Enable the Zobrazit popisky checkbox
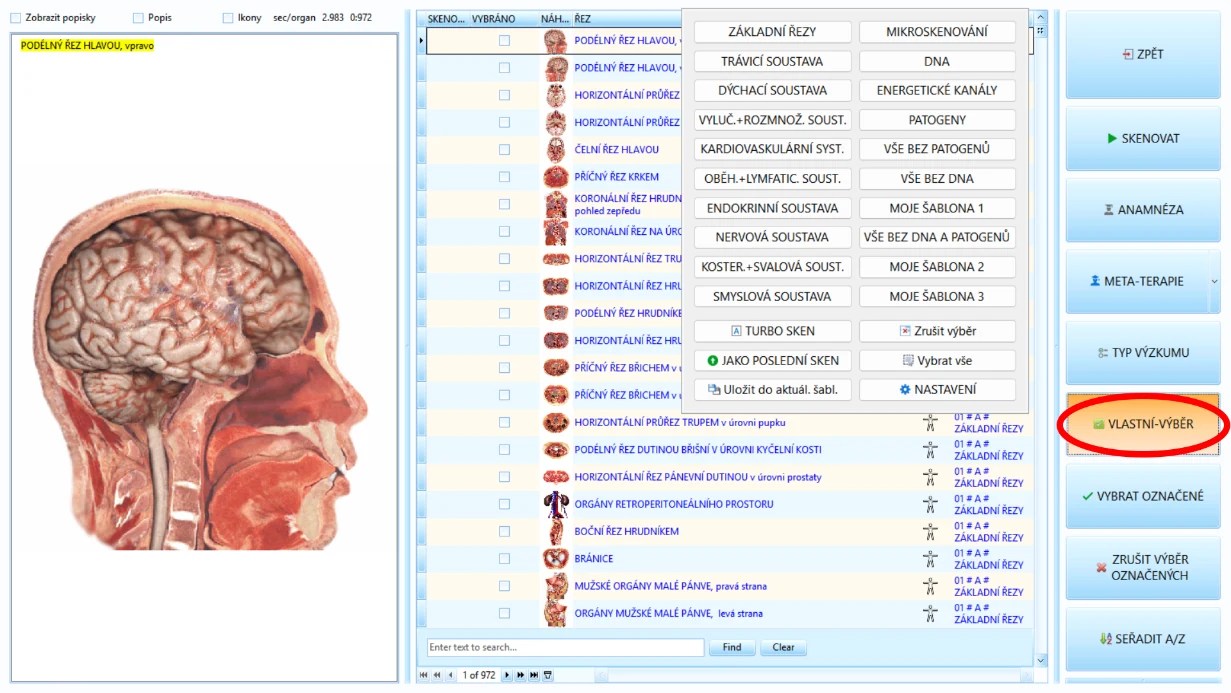The image size is (1231, 693). pyautogui.click(x=15, y=18)
